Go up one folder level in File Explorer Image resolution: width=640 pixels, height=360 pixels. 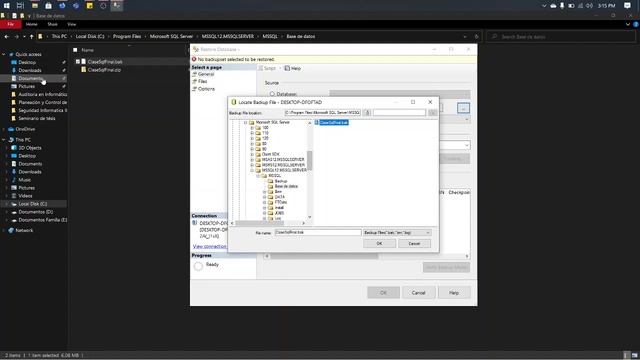31,37
